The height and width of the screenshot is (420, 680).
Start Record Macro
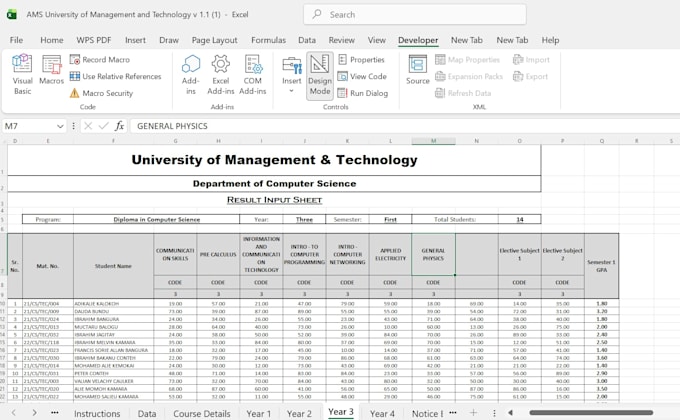[x=100, y=59]
